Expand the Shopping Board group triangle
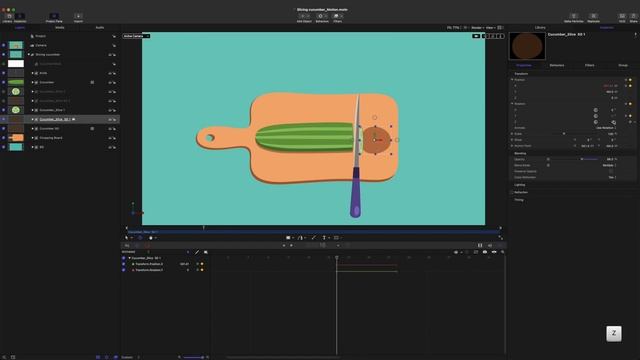Screen dimensions: 640x360 click(33, 138)
